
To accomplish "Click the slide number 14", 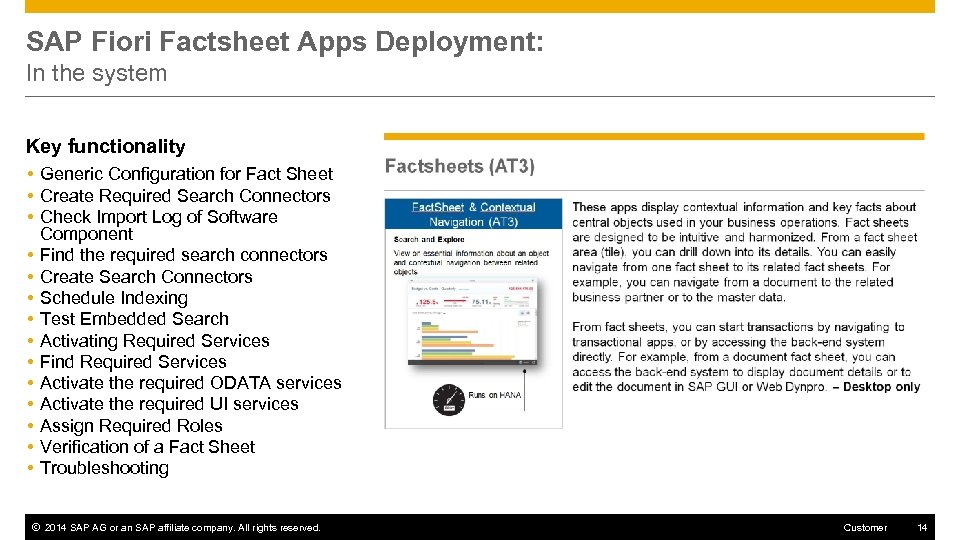I will click(x=922, y=528).
